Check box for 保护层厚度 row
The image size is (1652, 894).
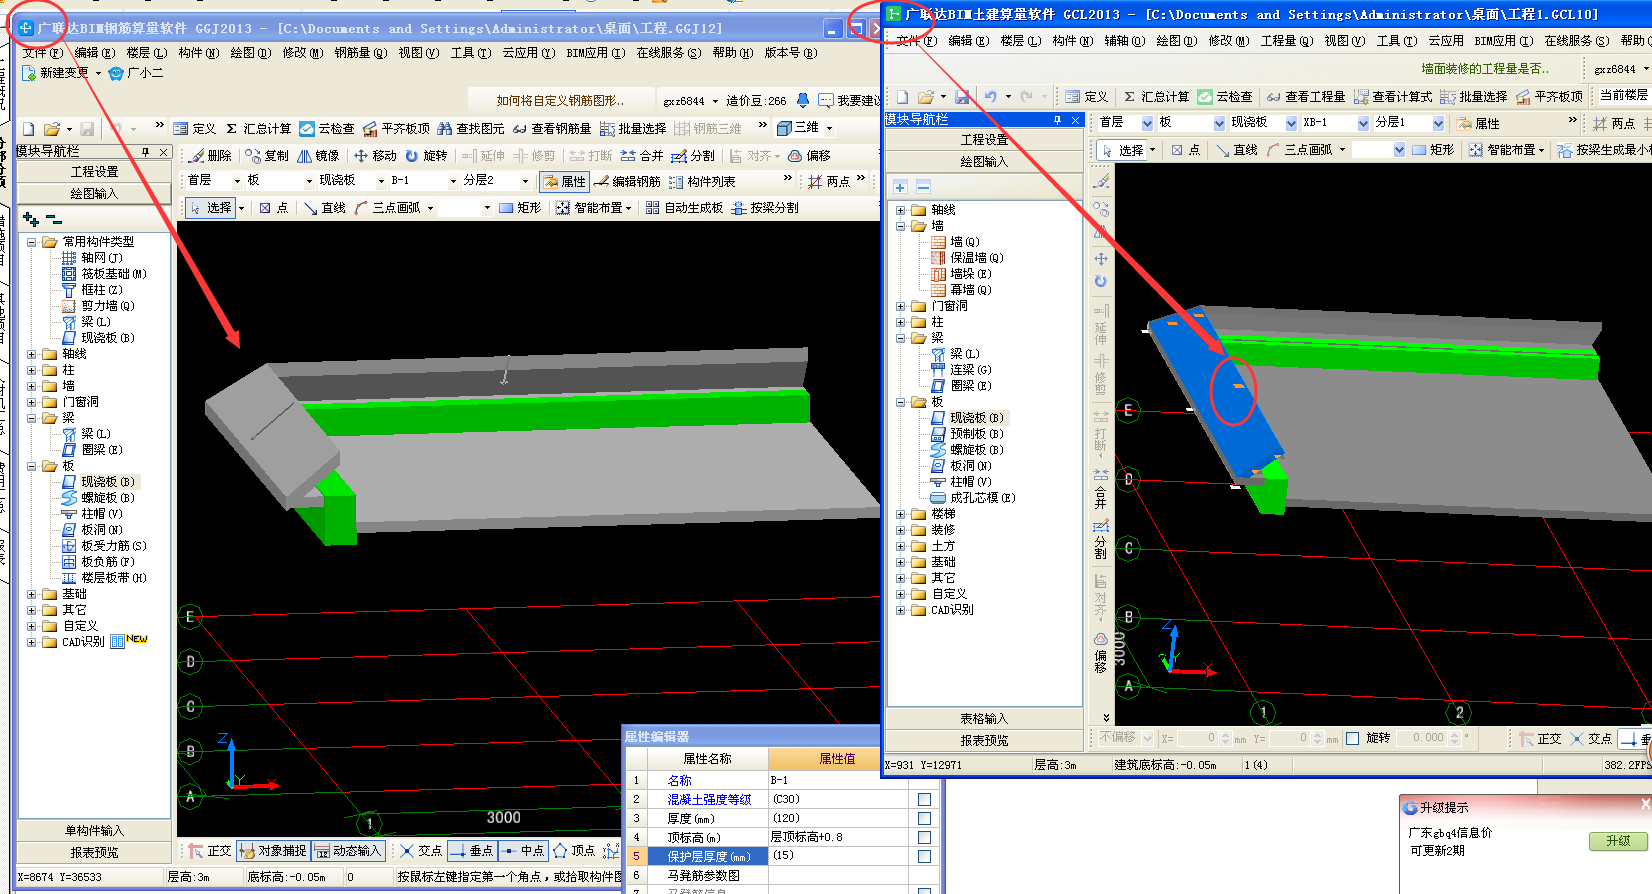(x=924, y=856)
